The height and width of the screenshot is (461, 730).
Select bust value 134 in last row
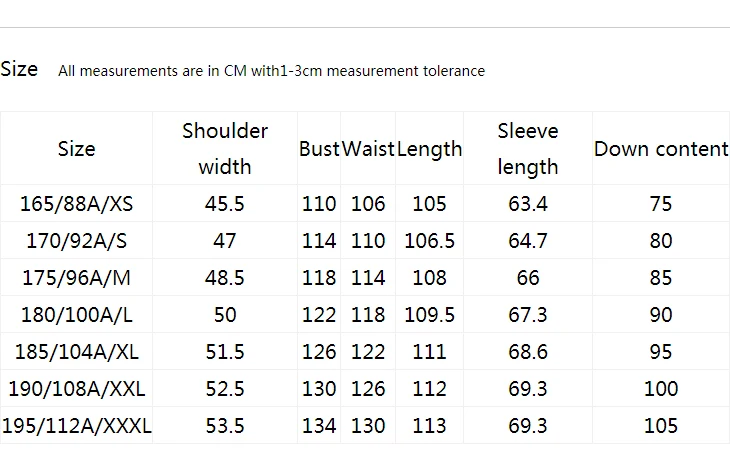click(319, 426)
